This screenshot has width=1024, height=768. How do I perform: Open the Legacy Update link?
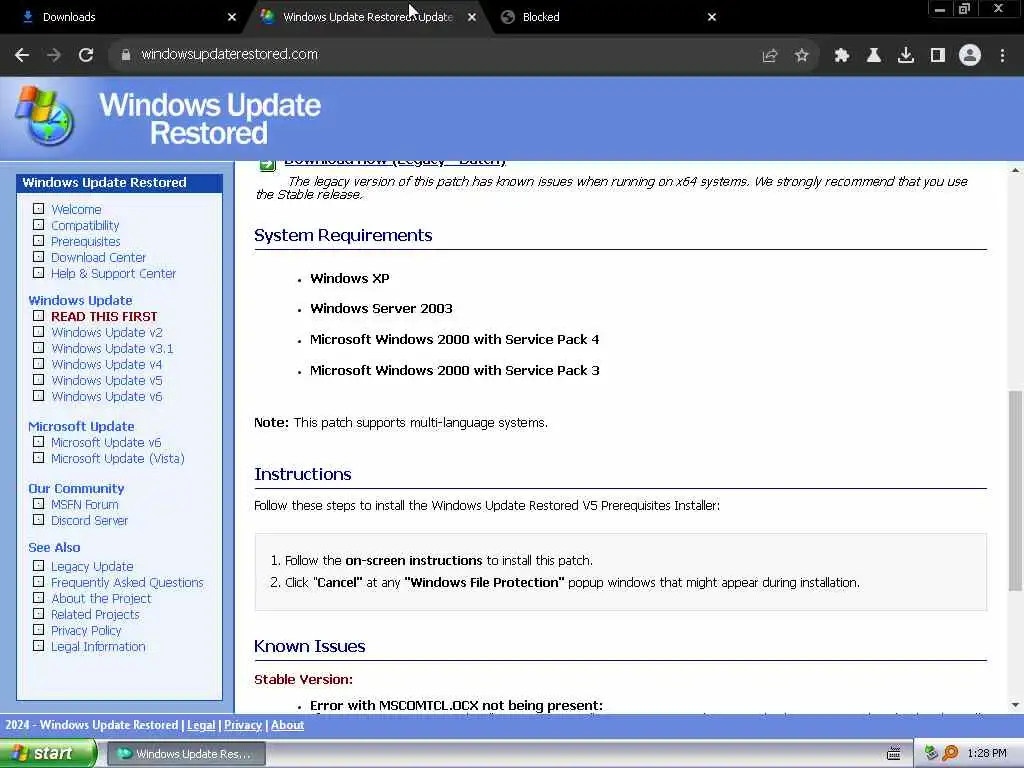tap(92, 567)
